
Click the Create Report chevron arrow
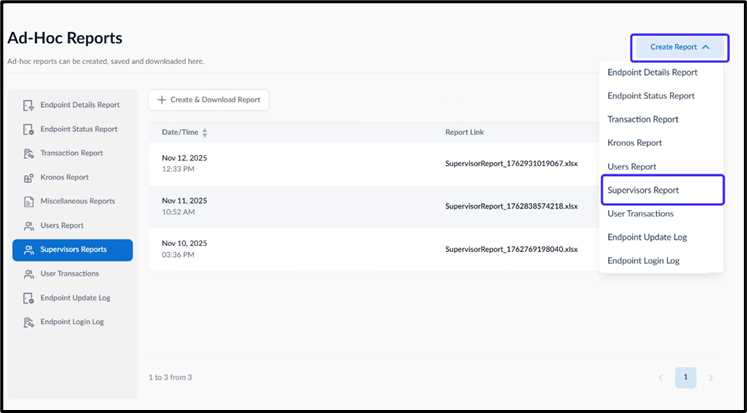[706, 47]
